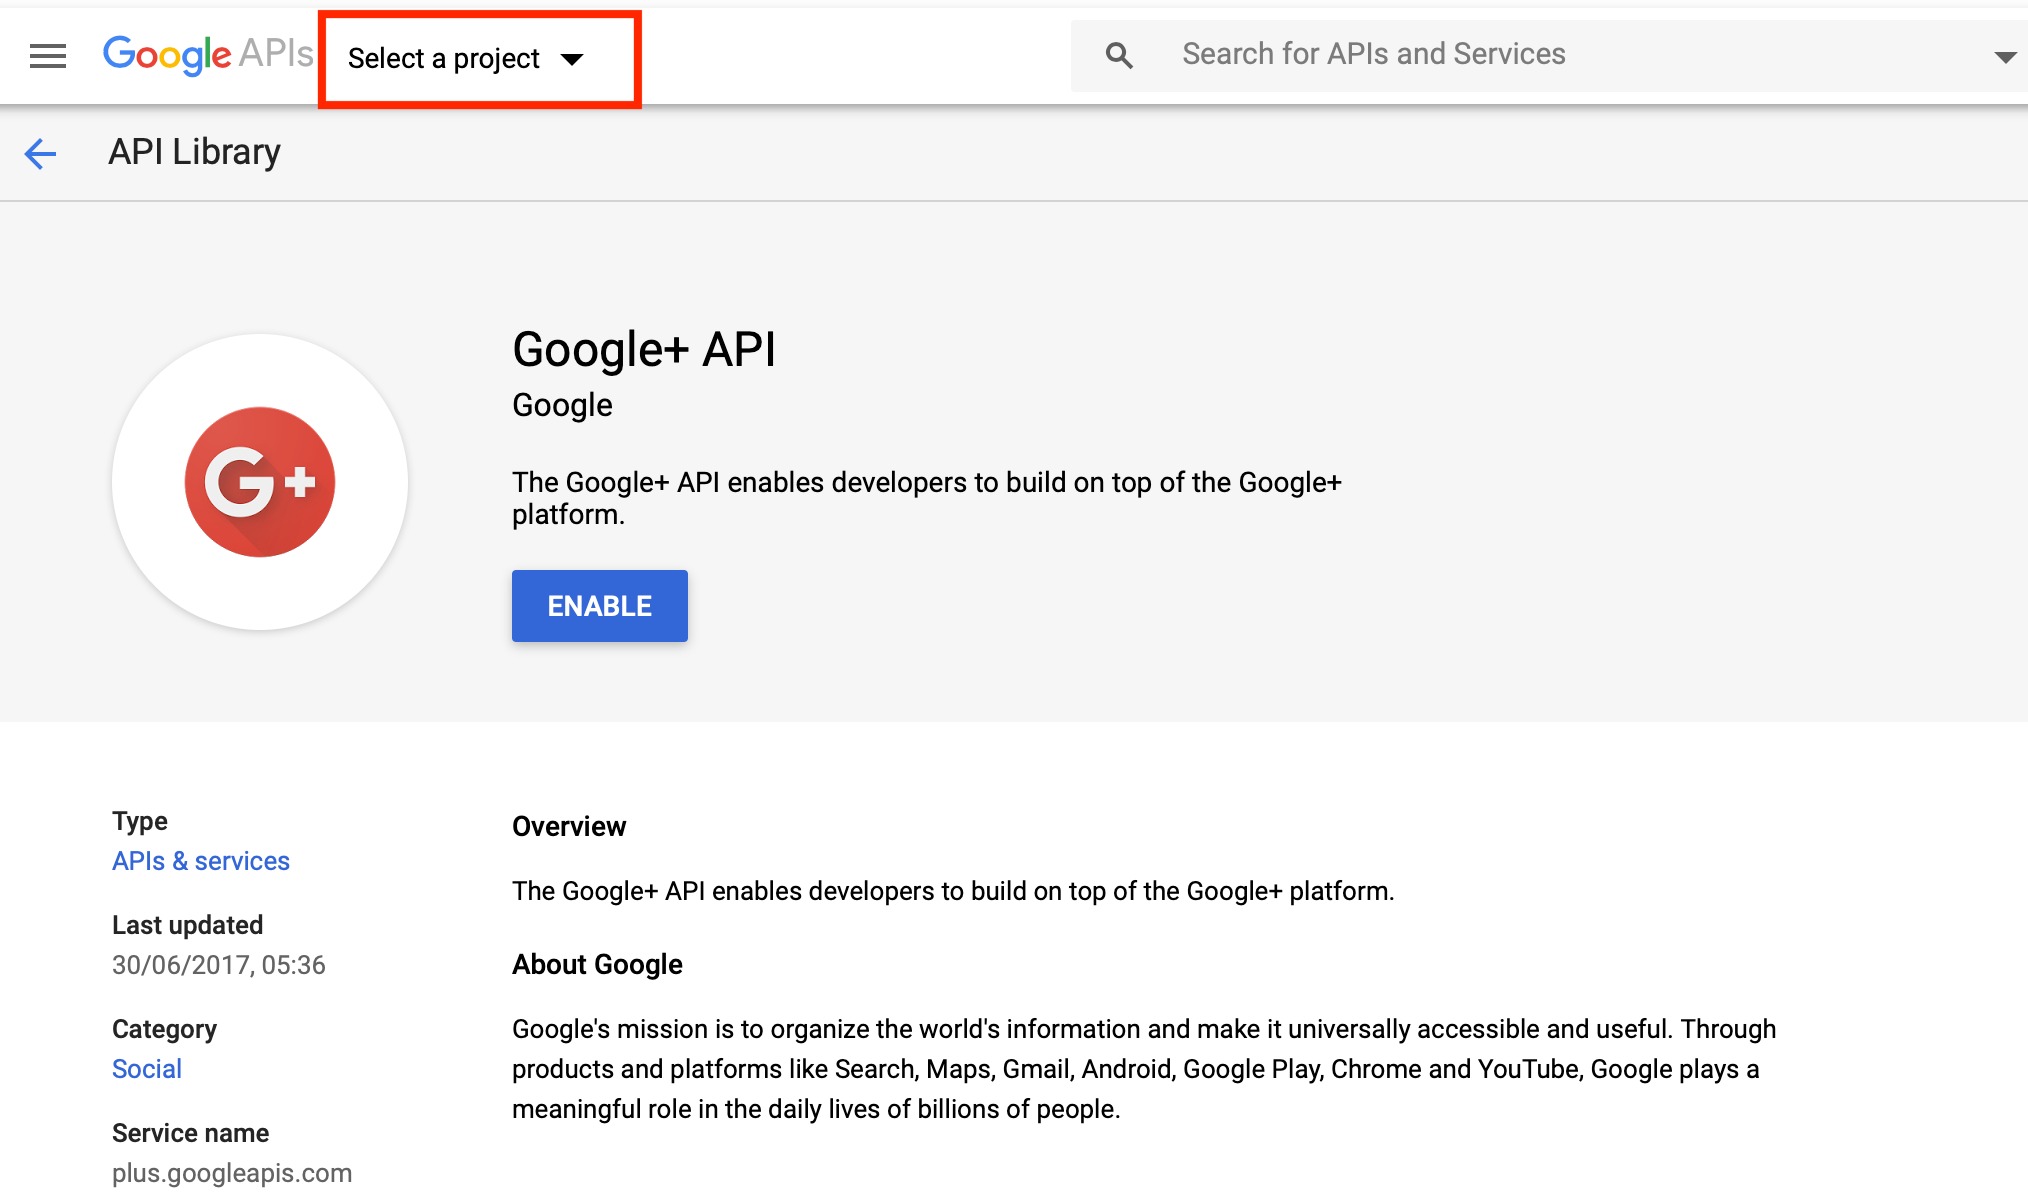Click the Google+ logo thumbnail
Image resolution: width=2028 pixels, height=1196 pixels.
tap(260, 482)
